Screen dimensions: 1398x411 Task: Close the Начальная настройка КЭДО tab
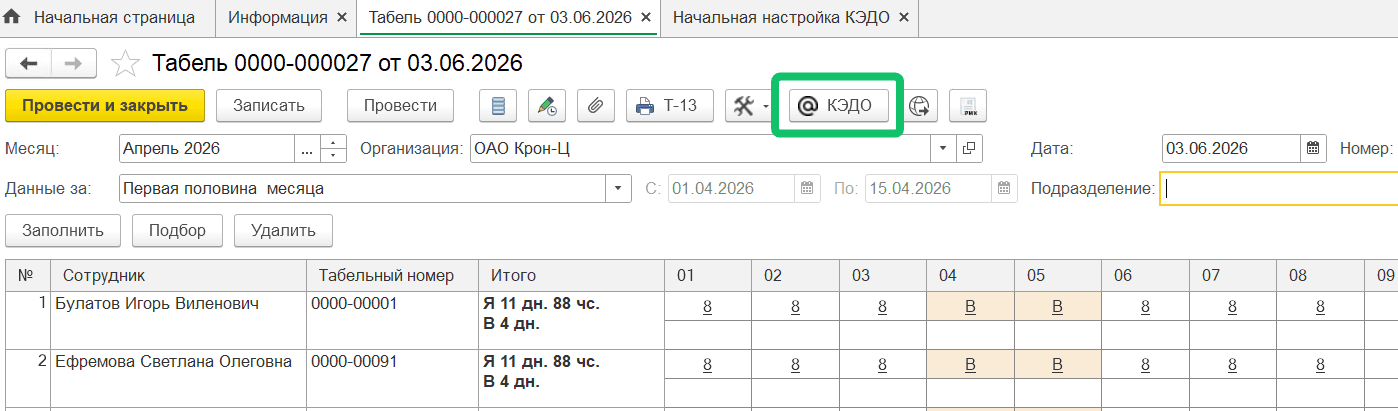point(905,18)
